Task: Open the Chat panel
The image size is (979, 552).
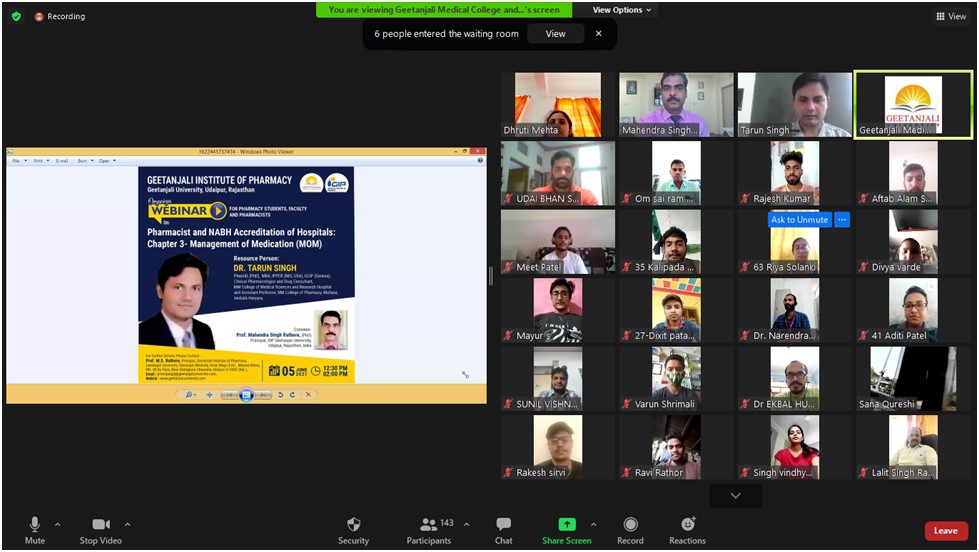Action: tap(504, 531)
